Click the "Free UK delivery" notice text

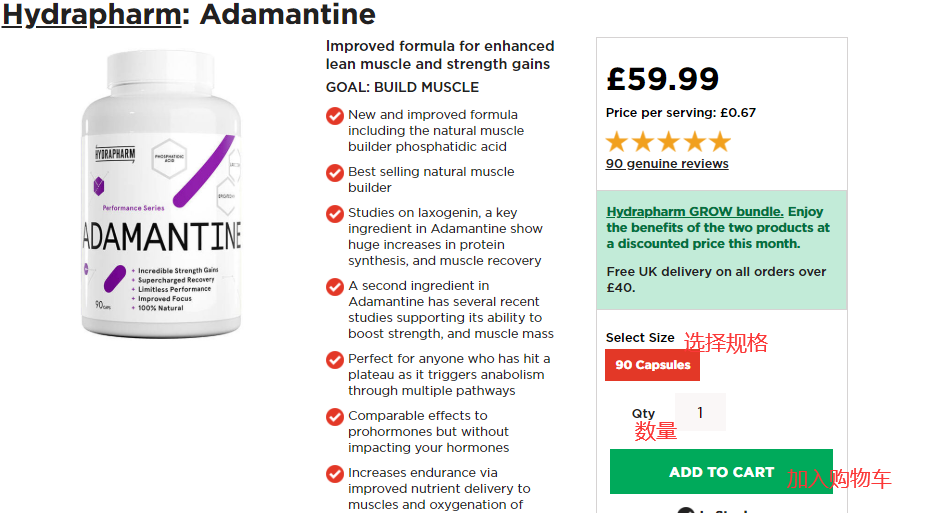(x=716, y=279)
